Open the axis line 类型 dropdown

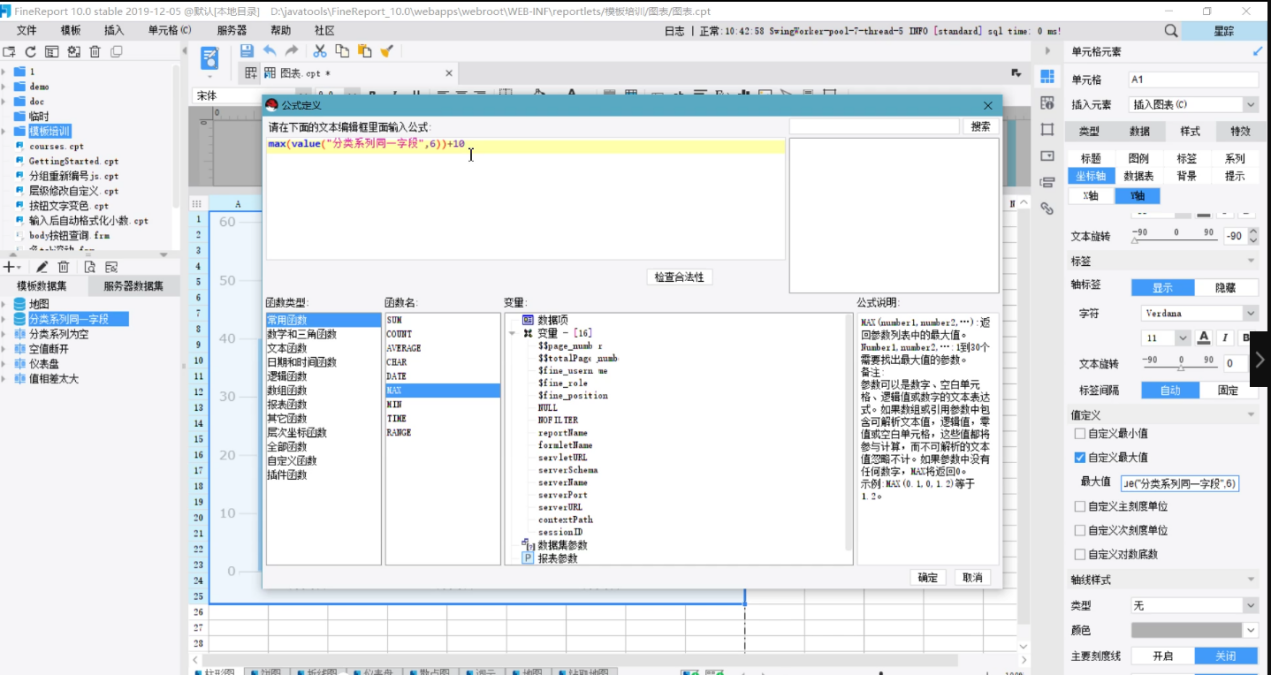tap(1250, 605)
